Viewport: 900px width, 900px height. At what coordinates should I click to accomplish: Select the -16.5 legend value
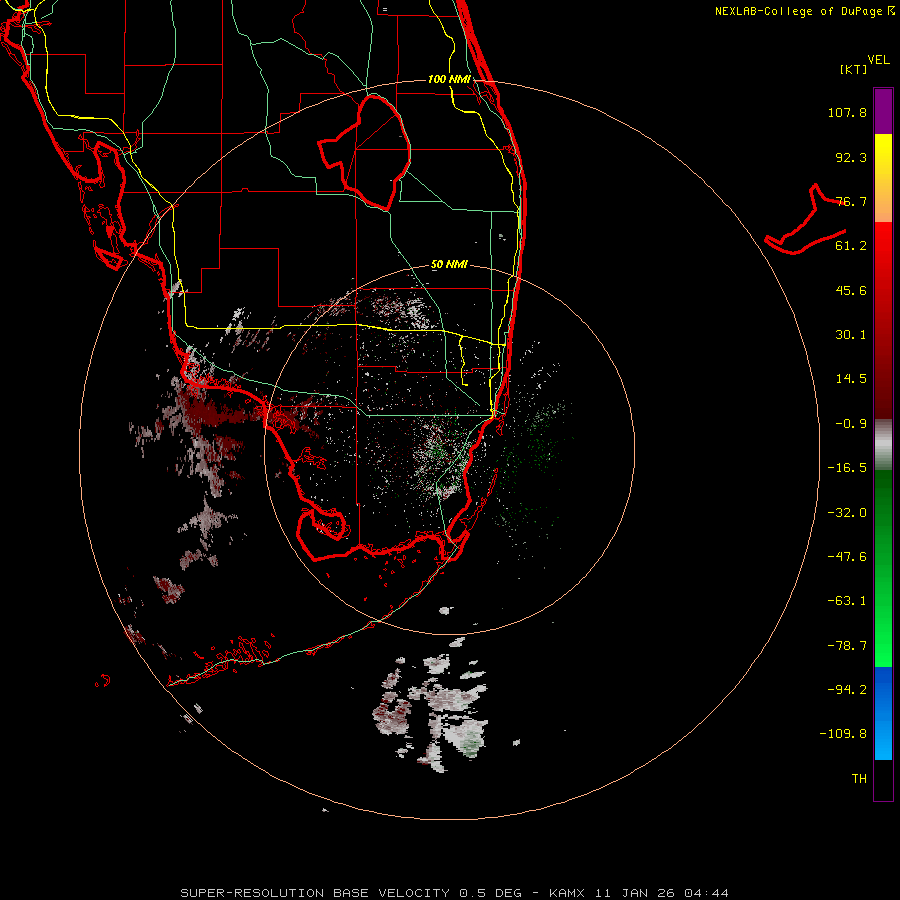847,468
